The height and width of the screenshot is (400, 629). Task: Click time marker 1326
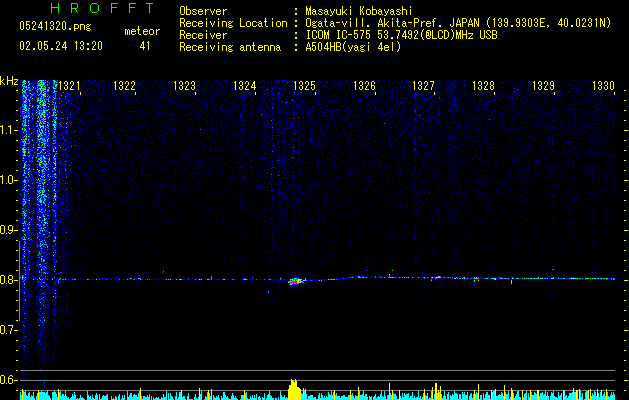point(364,86)
